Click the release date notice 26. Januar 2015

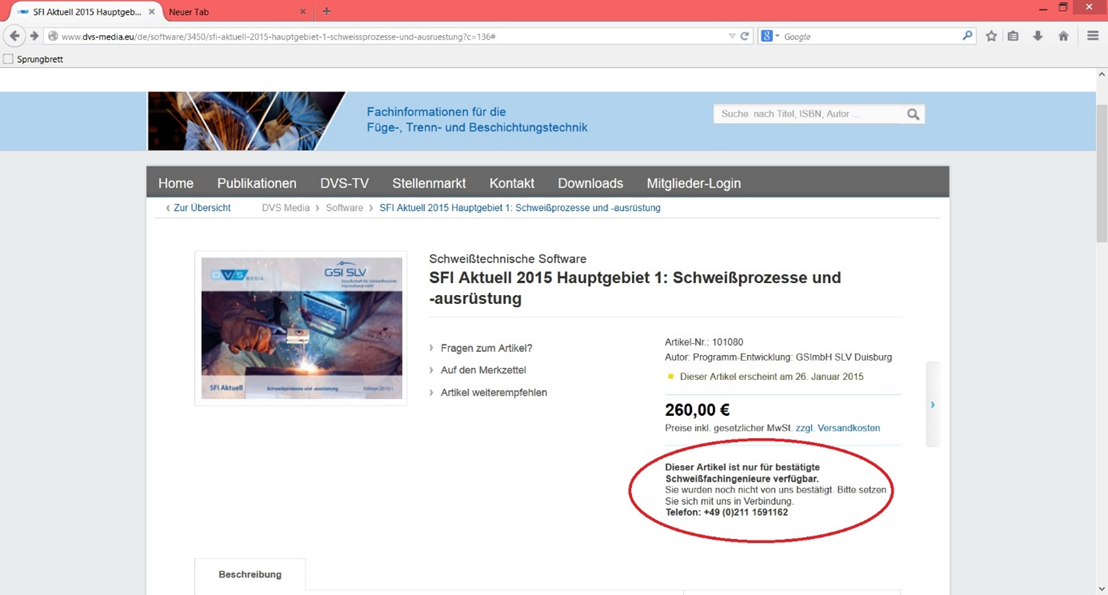tap(772, 377)
